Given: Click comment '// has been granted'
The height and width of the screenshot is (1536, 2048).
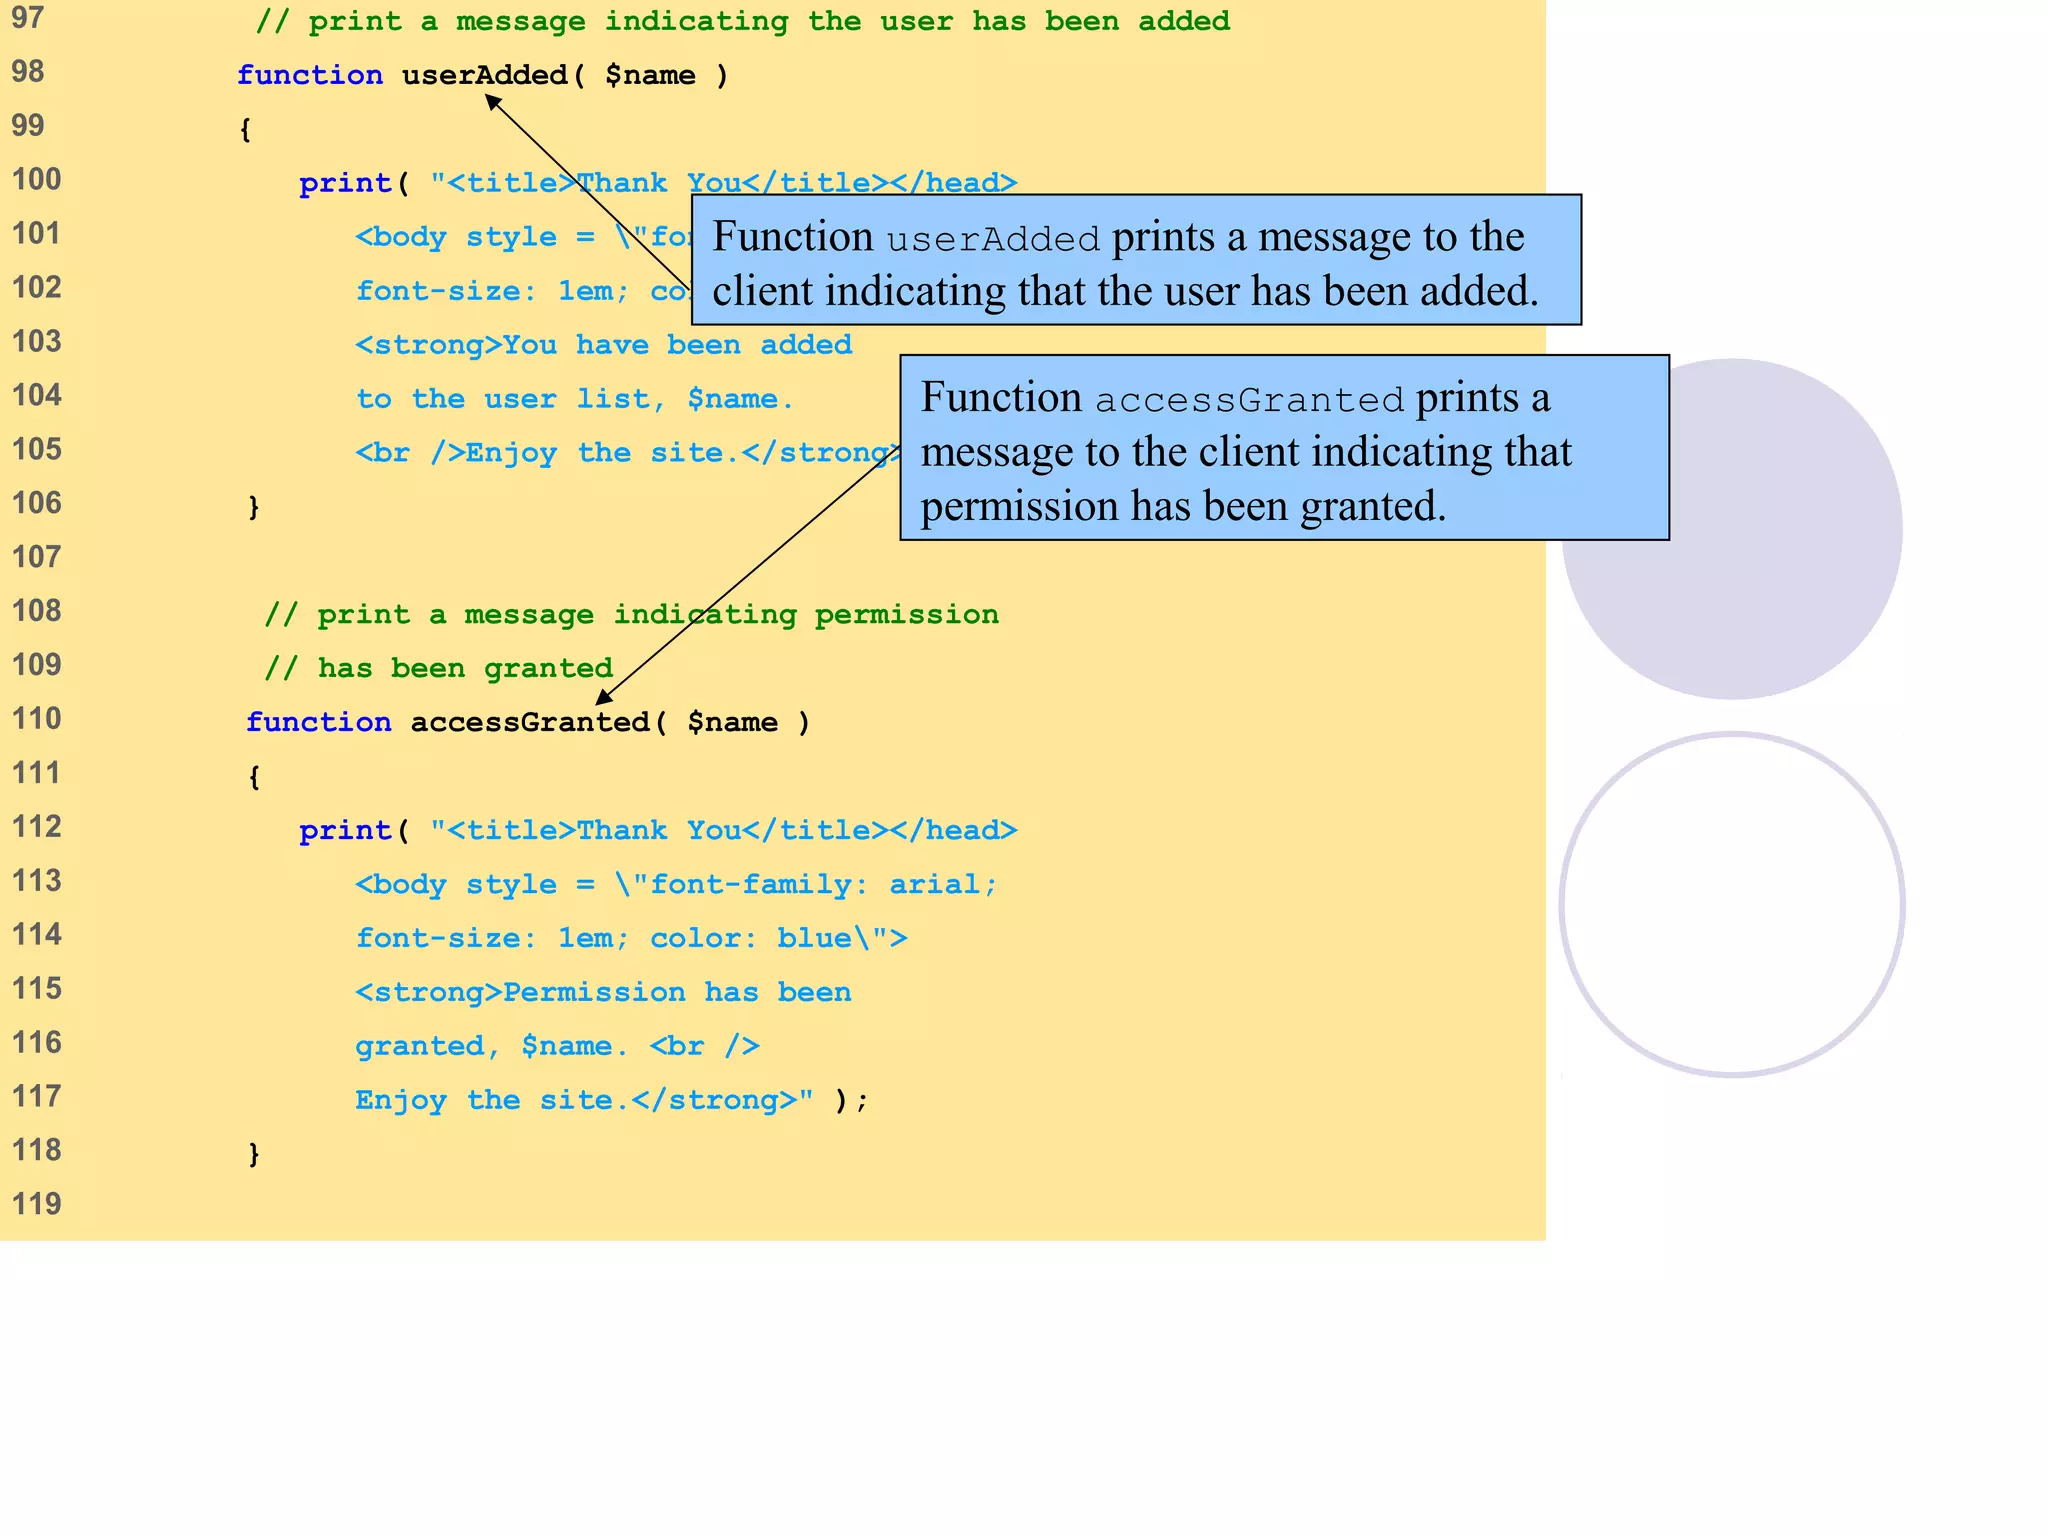Looking at the screenshot, I should 439,668.
